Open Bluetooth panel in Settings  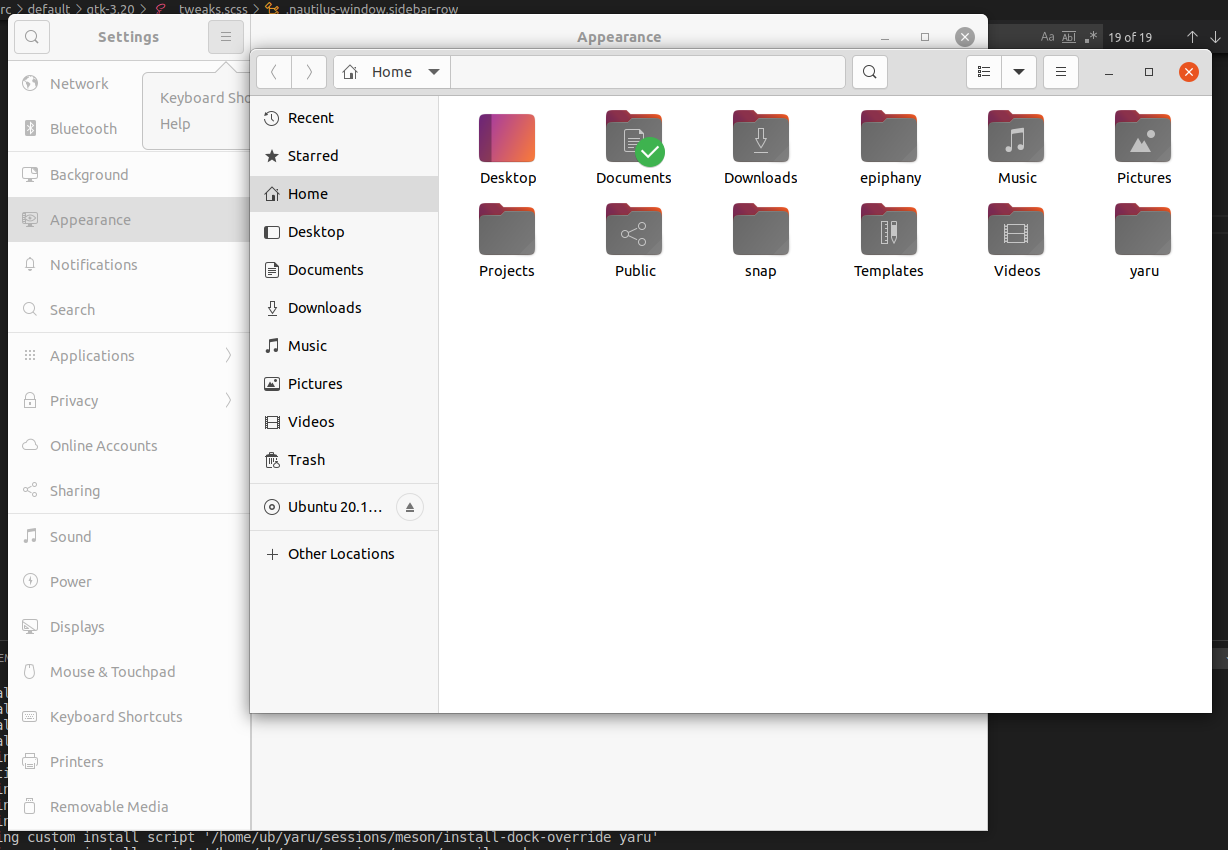pyautogui.click(x=129, y=129)
